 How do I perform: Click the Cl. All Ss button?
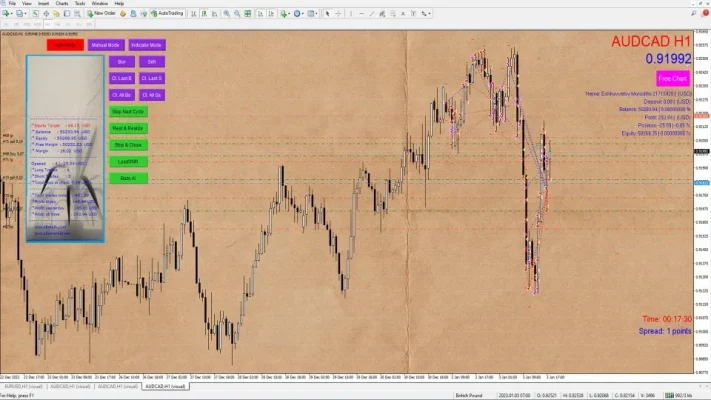151,95
